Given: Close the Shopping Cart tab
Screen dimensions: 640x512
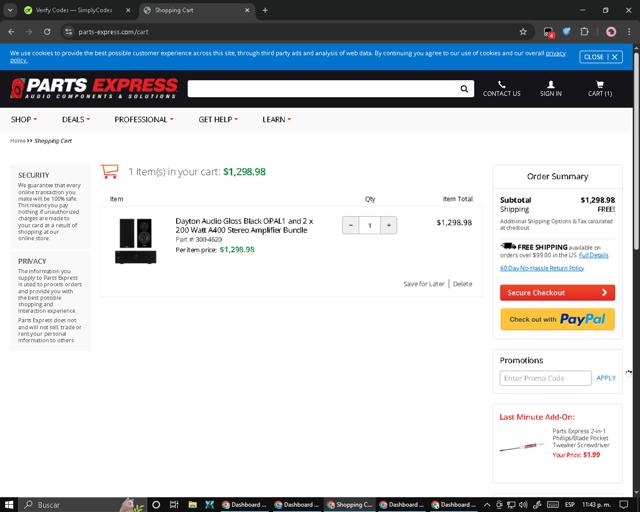Looking at the screenshot, I should (x=247, y=11).
